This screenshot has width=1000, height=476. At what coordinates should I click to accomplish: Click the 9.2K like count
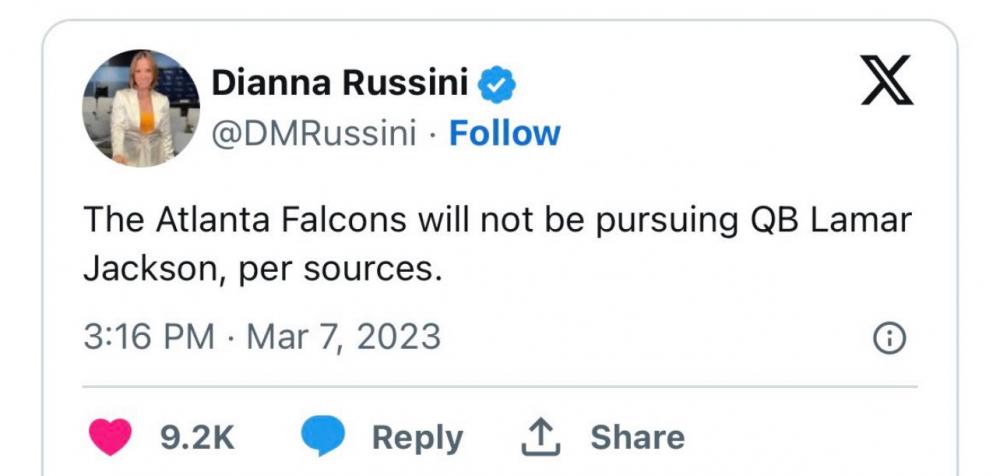(197, 437)
